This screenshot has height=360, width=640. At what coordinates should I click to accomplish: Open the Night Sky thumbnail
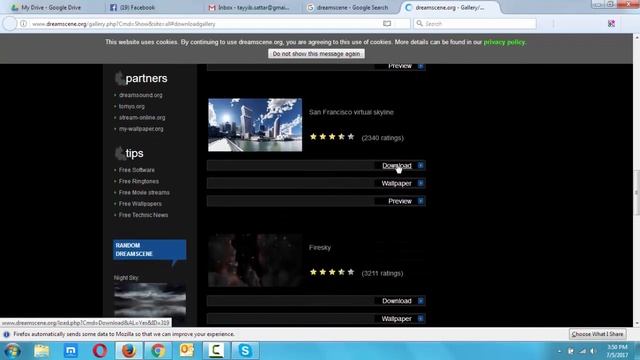(x=149, y=301)
